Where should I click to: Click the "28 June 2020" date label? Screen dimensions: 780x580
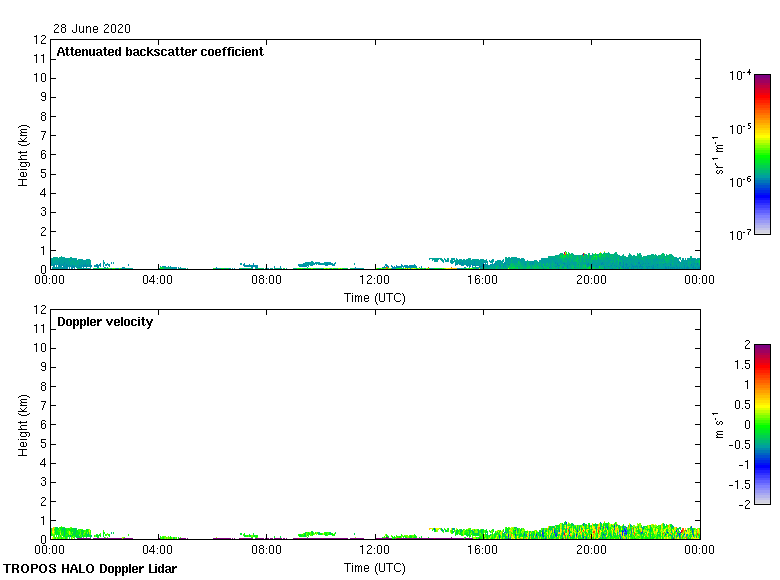pyautogui.click(x=92, y=29)
